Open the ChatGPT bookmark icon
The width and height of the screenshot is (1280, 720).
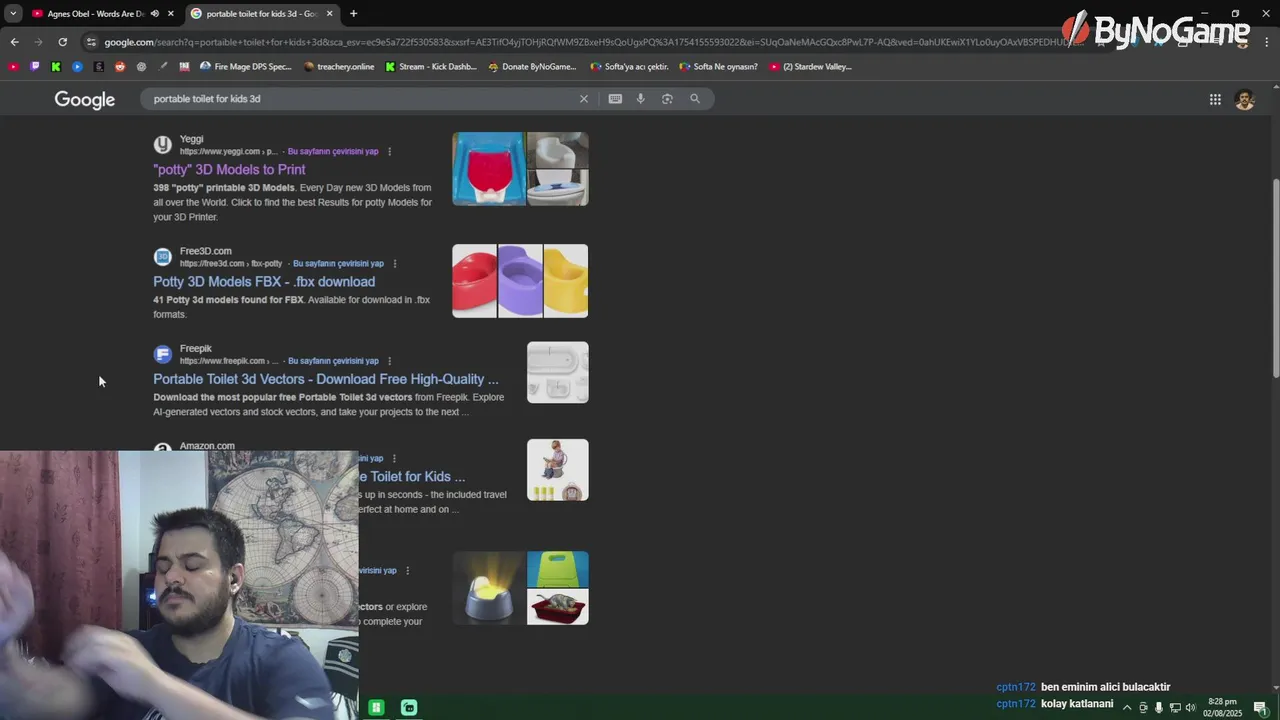point(141,67)
